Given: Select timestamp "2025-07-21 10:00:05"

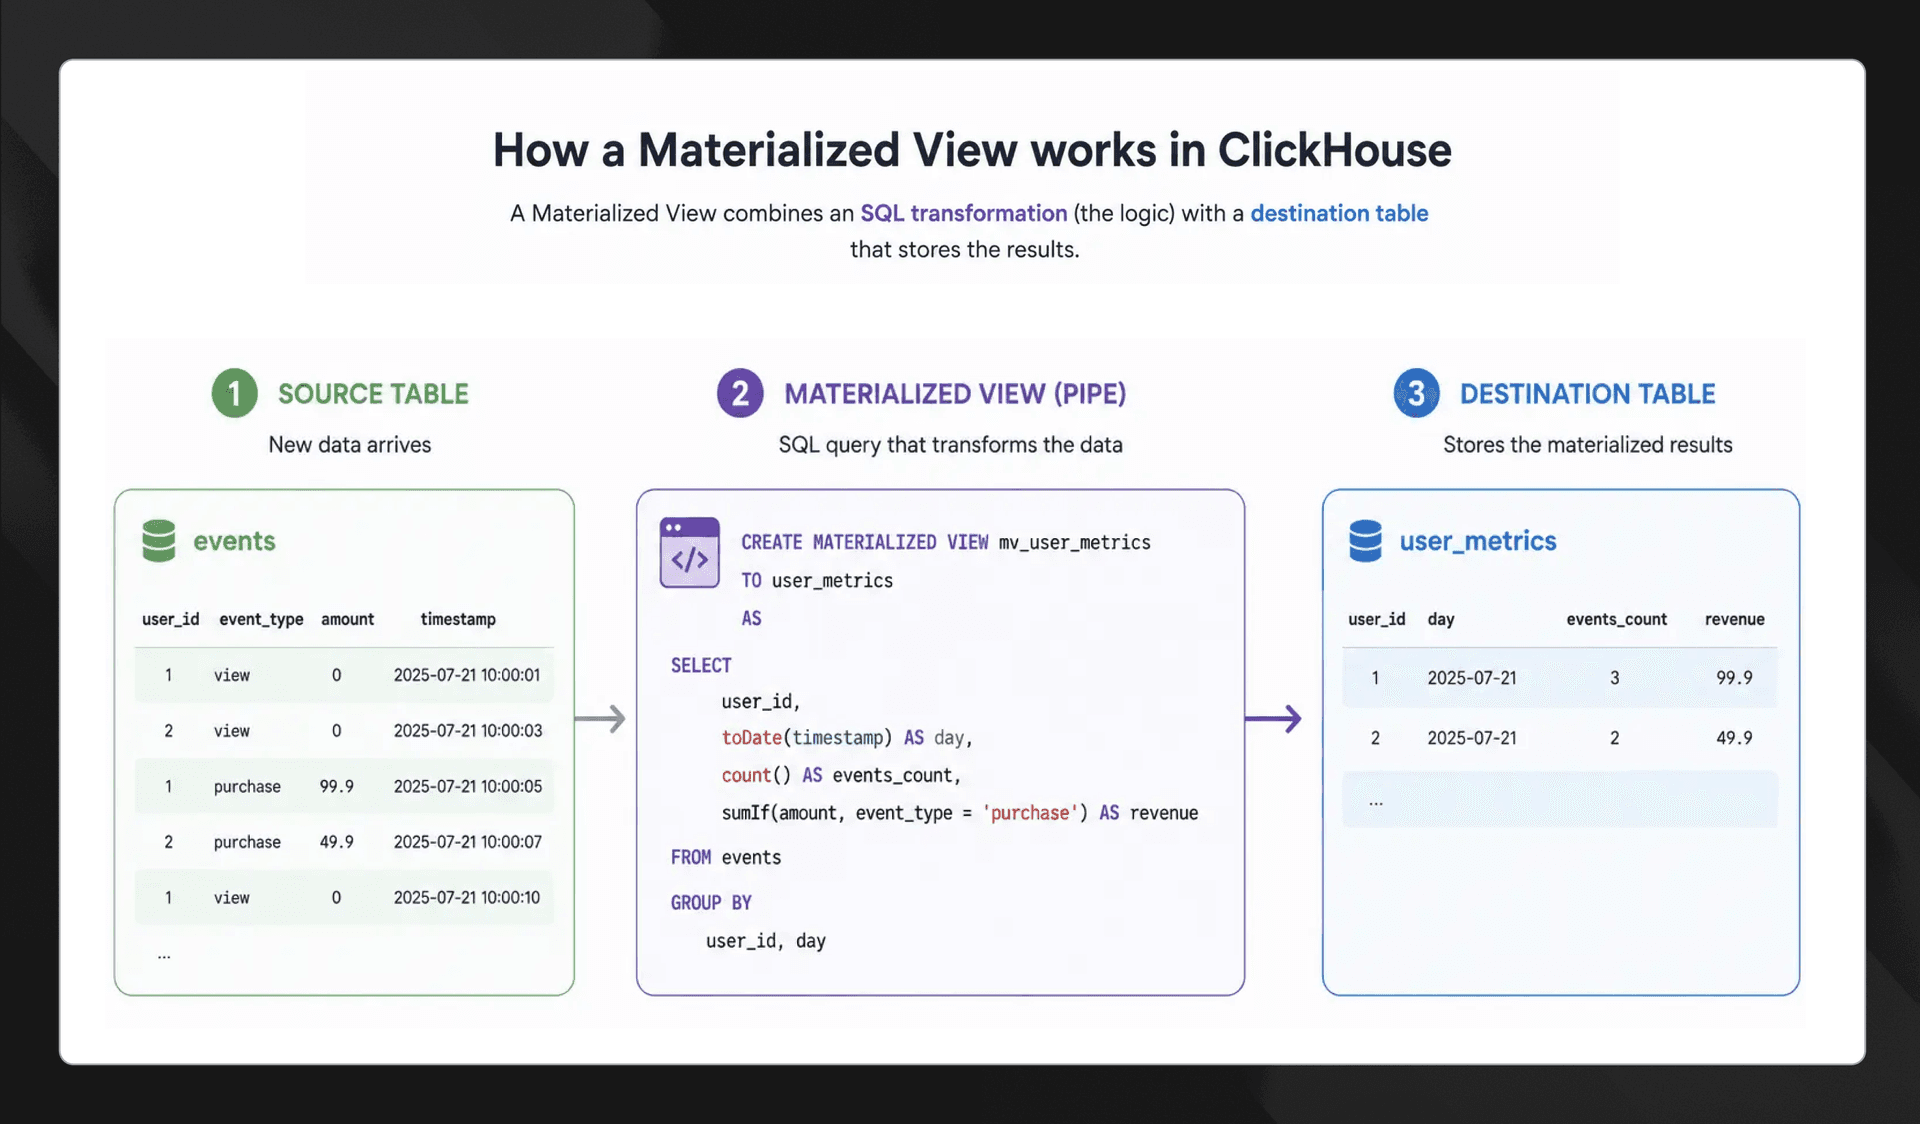Looking at the screenshot, I should (468, 787).
